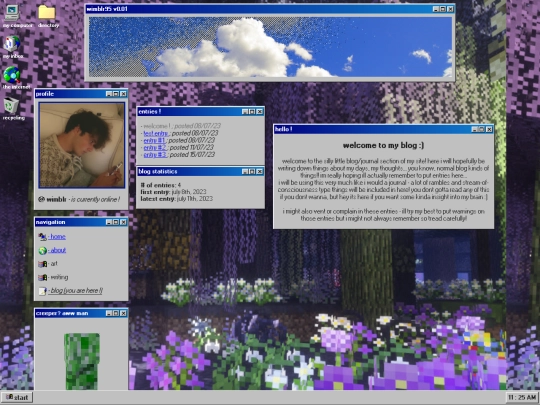Screen dimensions: 540x405
Task: Minimize the hello ! window
Action: [x=475, y=129]
